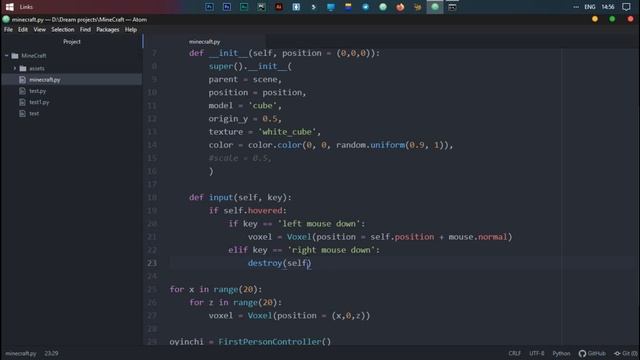Image resolution: width=640 pixels, height=360 pixels.
Task: Open the File menu
Action: (x=8, y=29)
